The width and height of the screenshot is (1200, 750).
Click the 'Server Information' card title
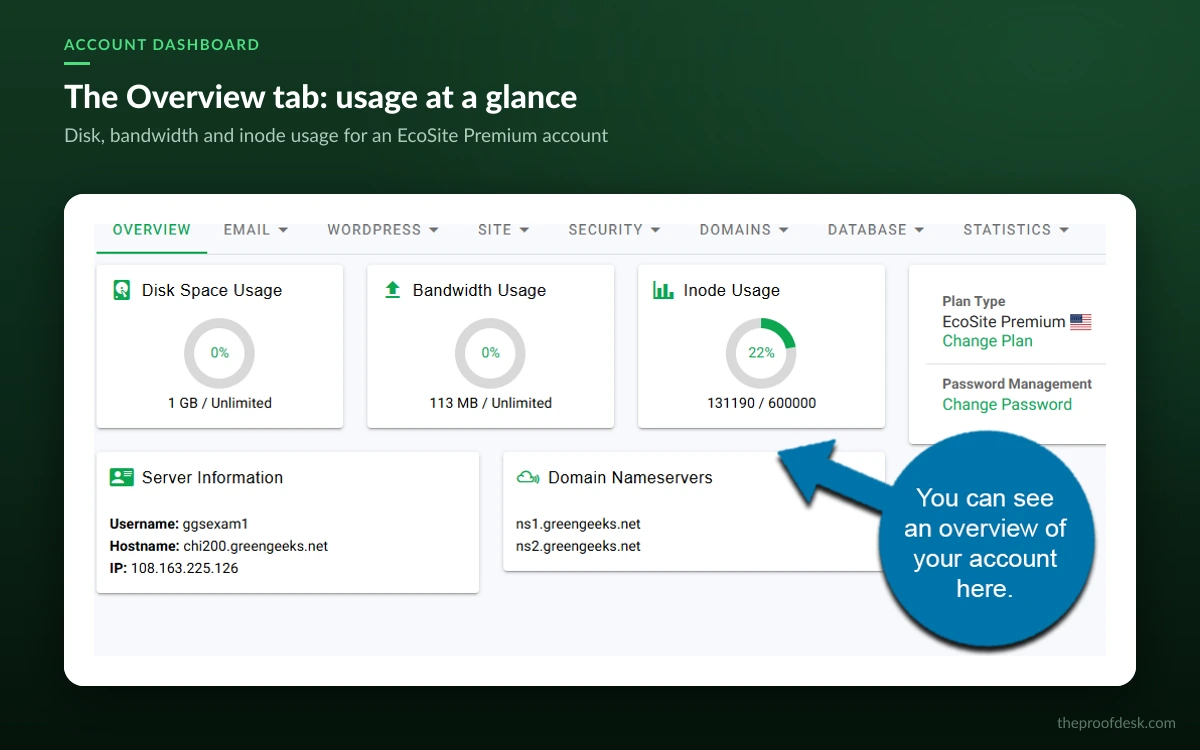[x=212, y=477]
